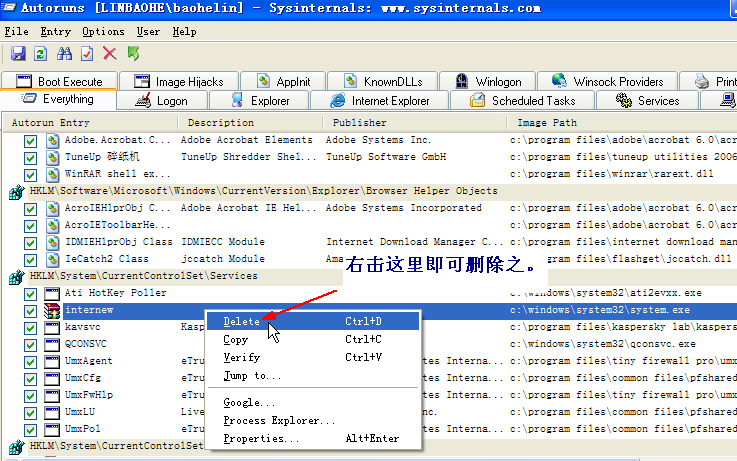
Task: Switch to the AppInit tab
Action: (x=283, y=81)
